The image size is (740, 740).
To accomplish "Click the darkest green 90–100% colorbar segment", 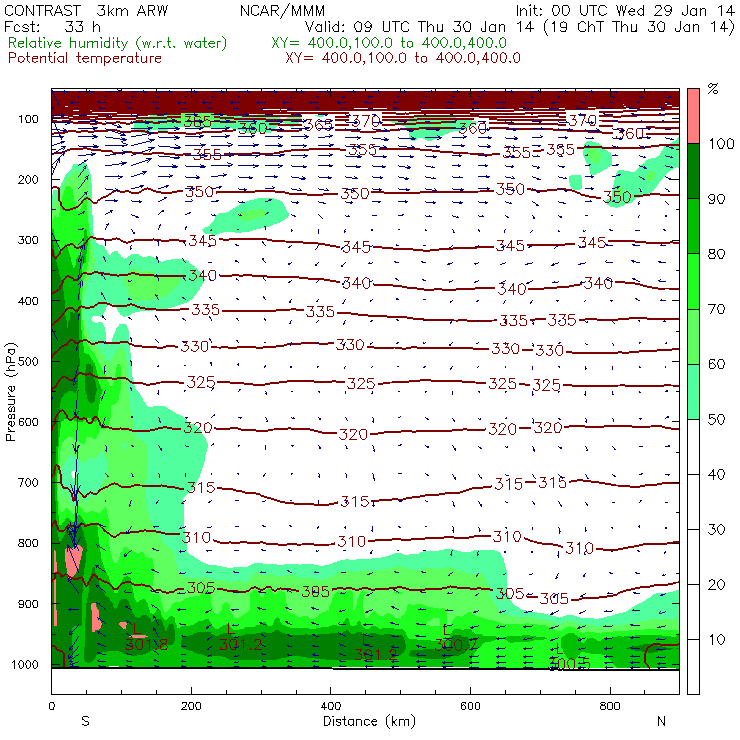I will point(693,171).
